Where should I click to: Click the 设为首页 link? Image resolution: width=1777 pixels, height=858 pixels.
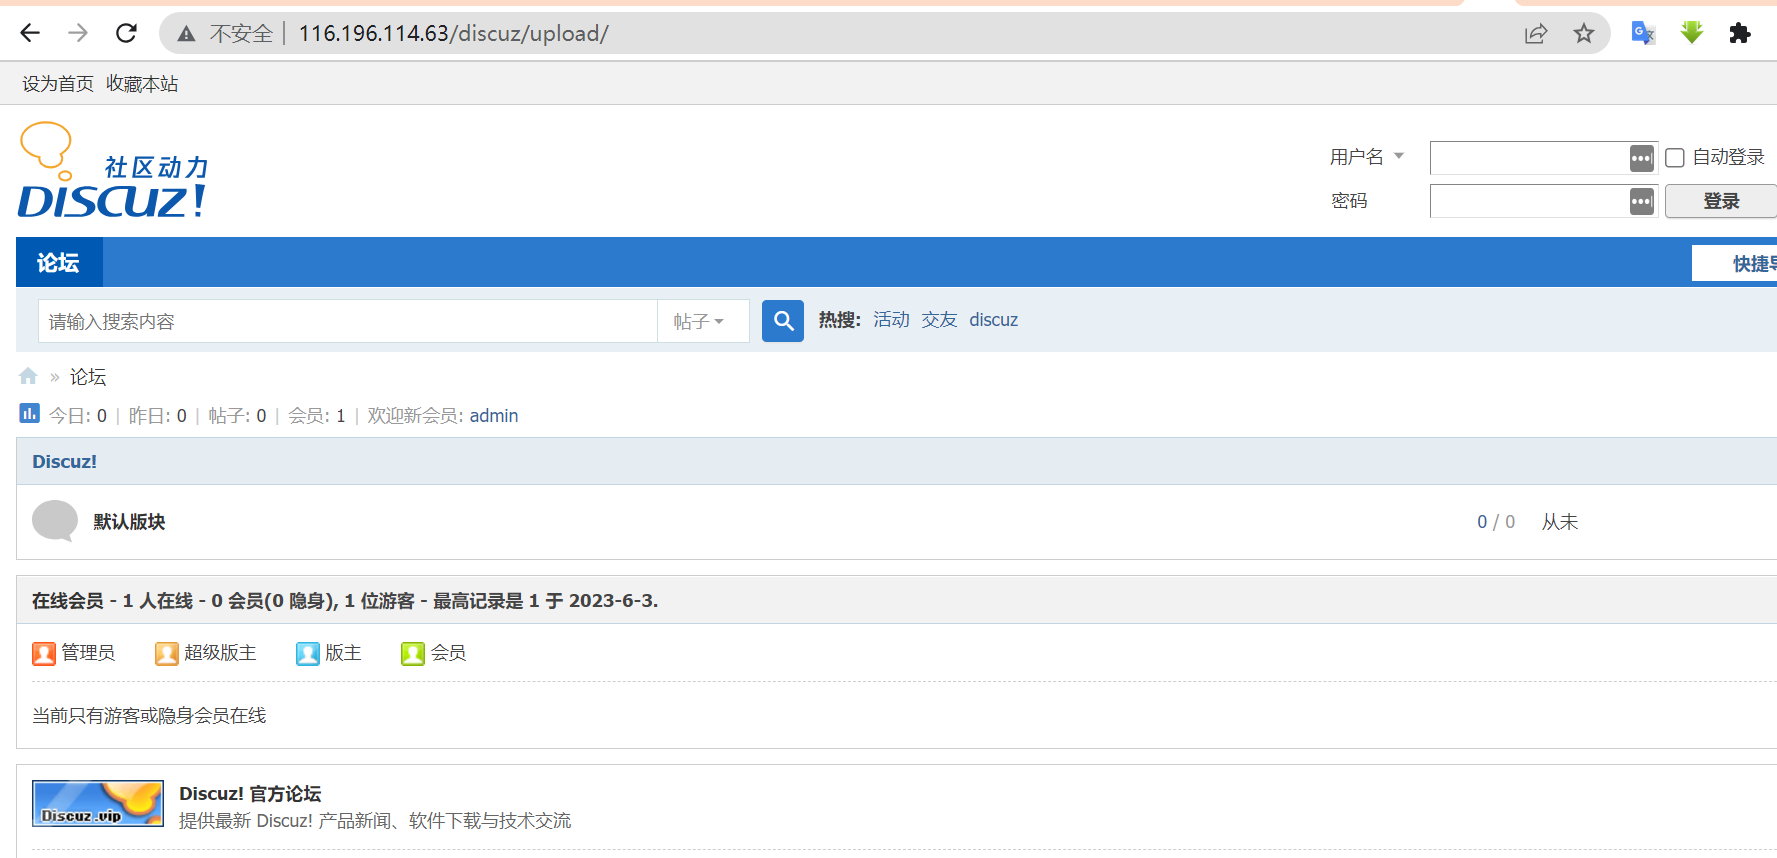coord(58,84)
